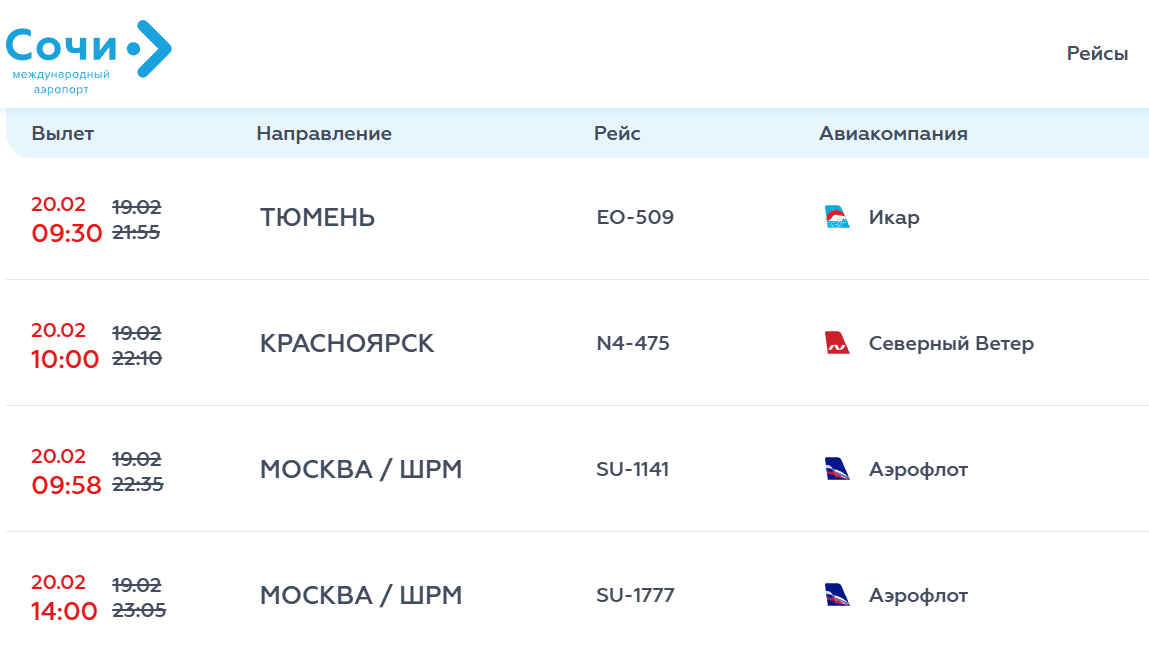Open flight number EO-509
The width and height of the screenshot is (1149, 657).
point(635,217)
